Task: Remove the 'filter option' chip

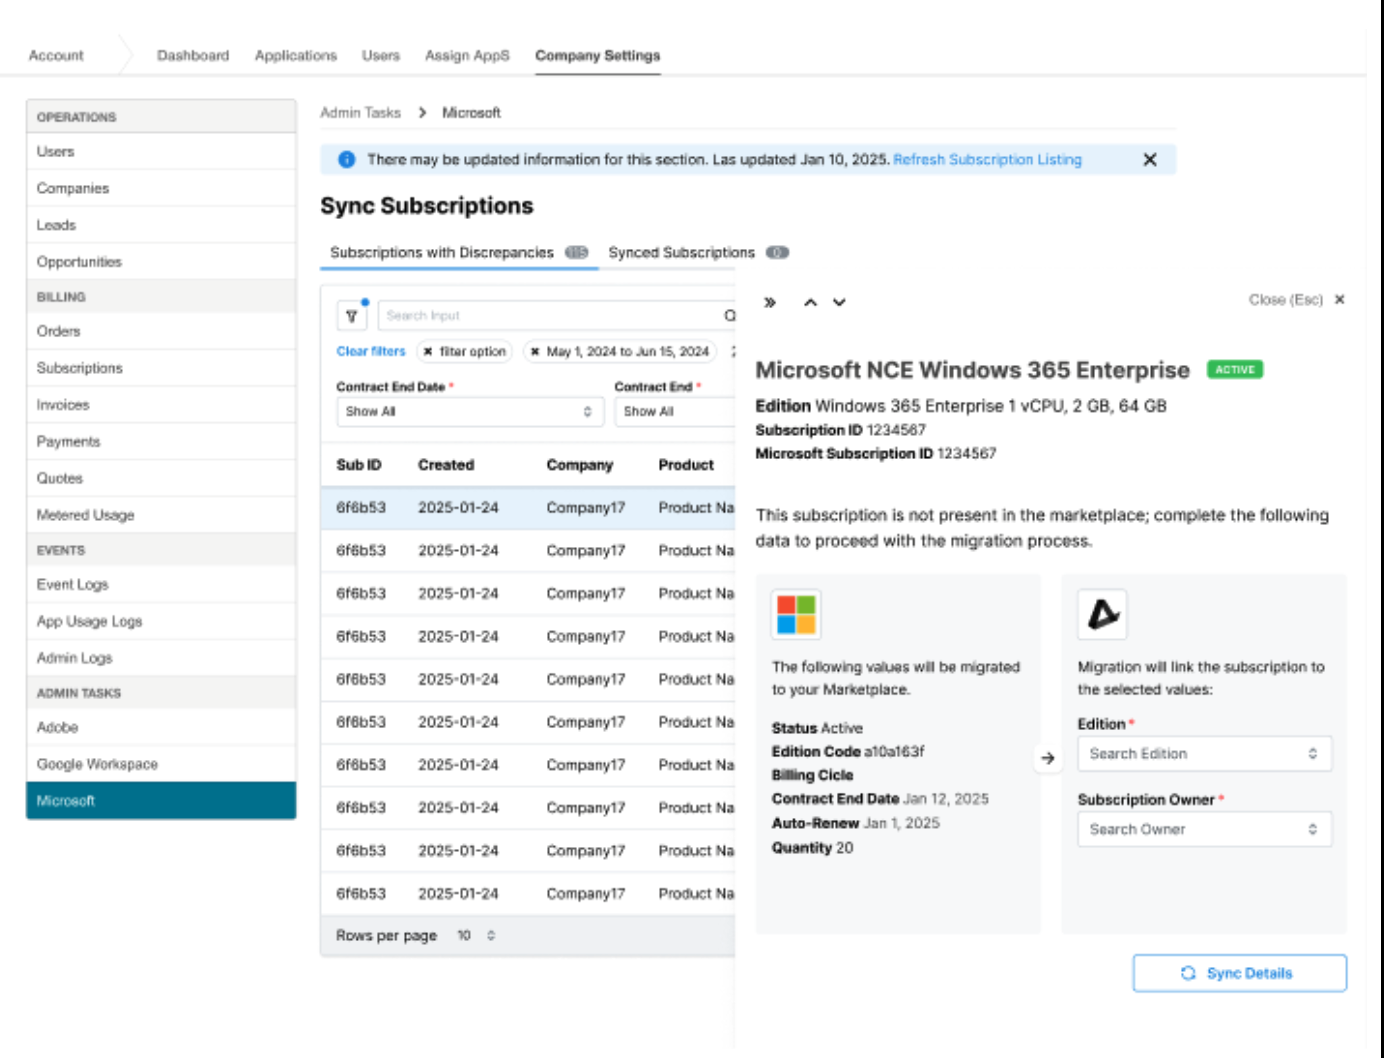Action: pyautogui.click(x=428, y=352)
